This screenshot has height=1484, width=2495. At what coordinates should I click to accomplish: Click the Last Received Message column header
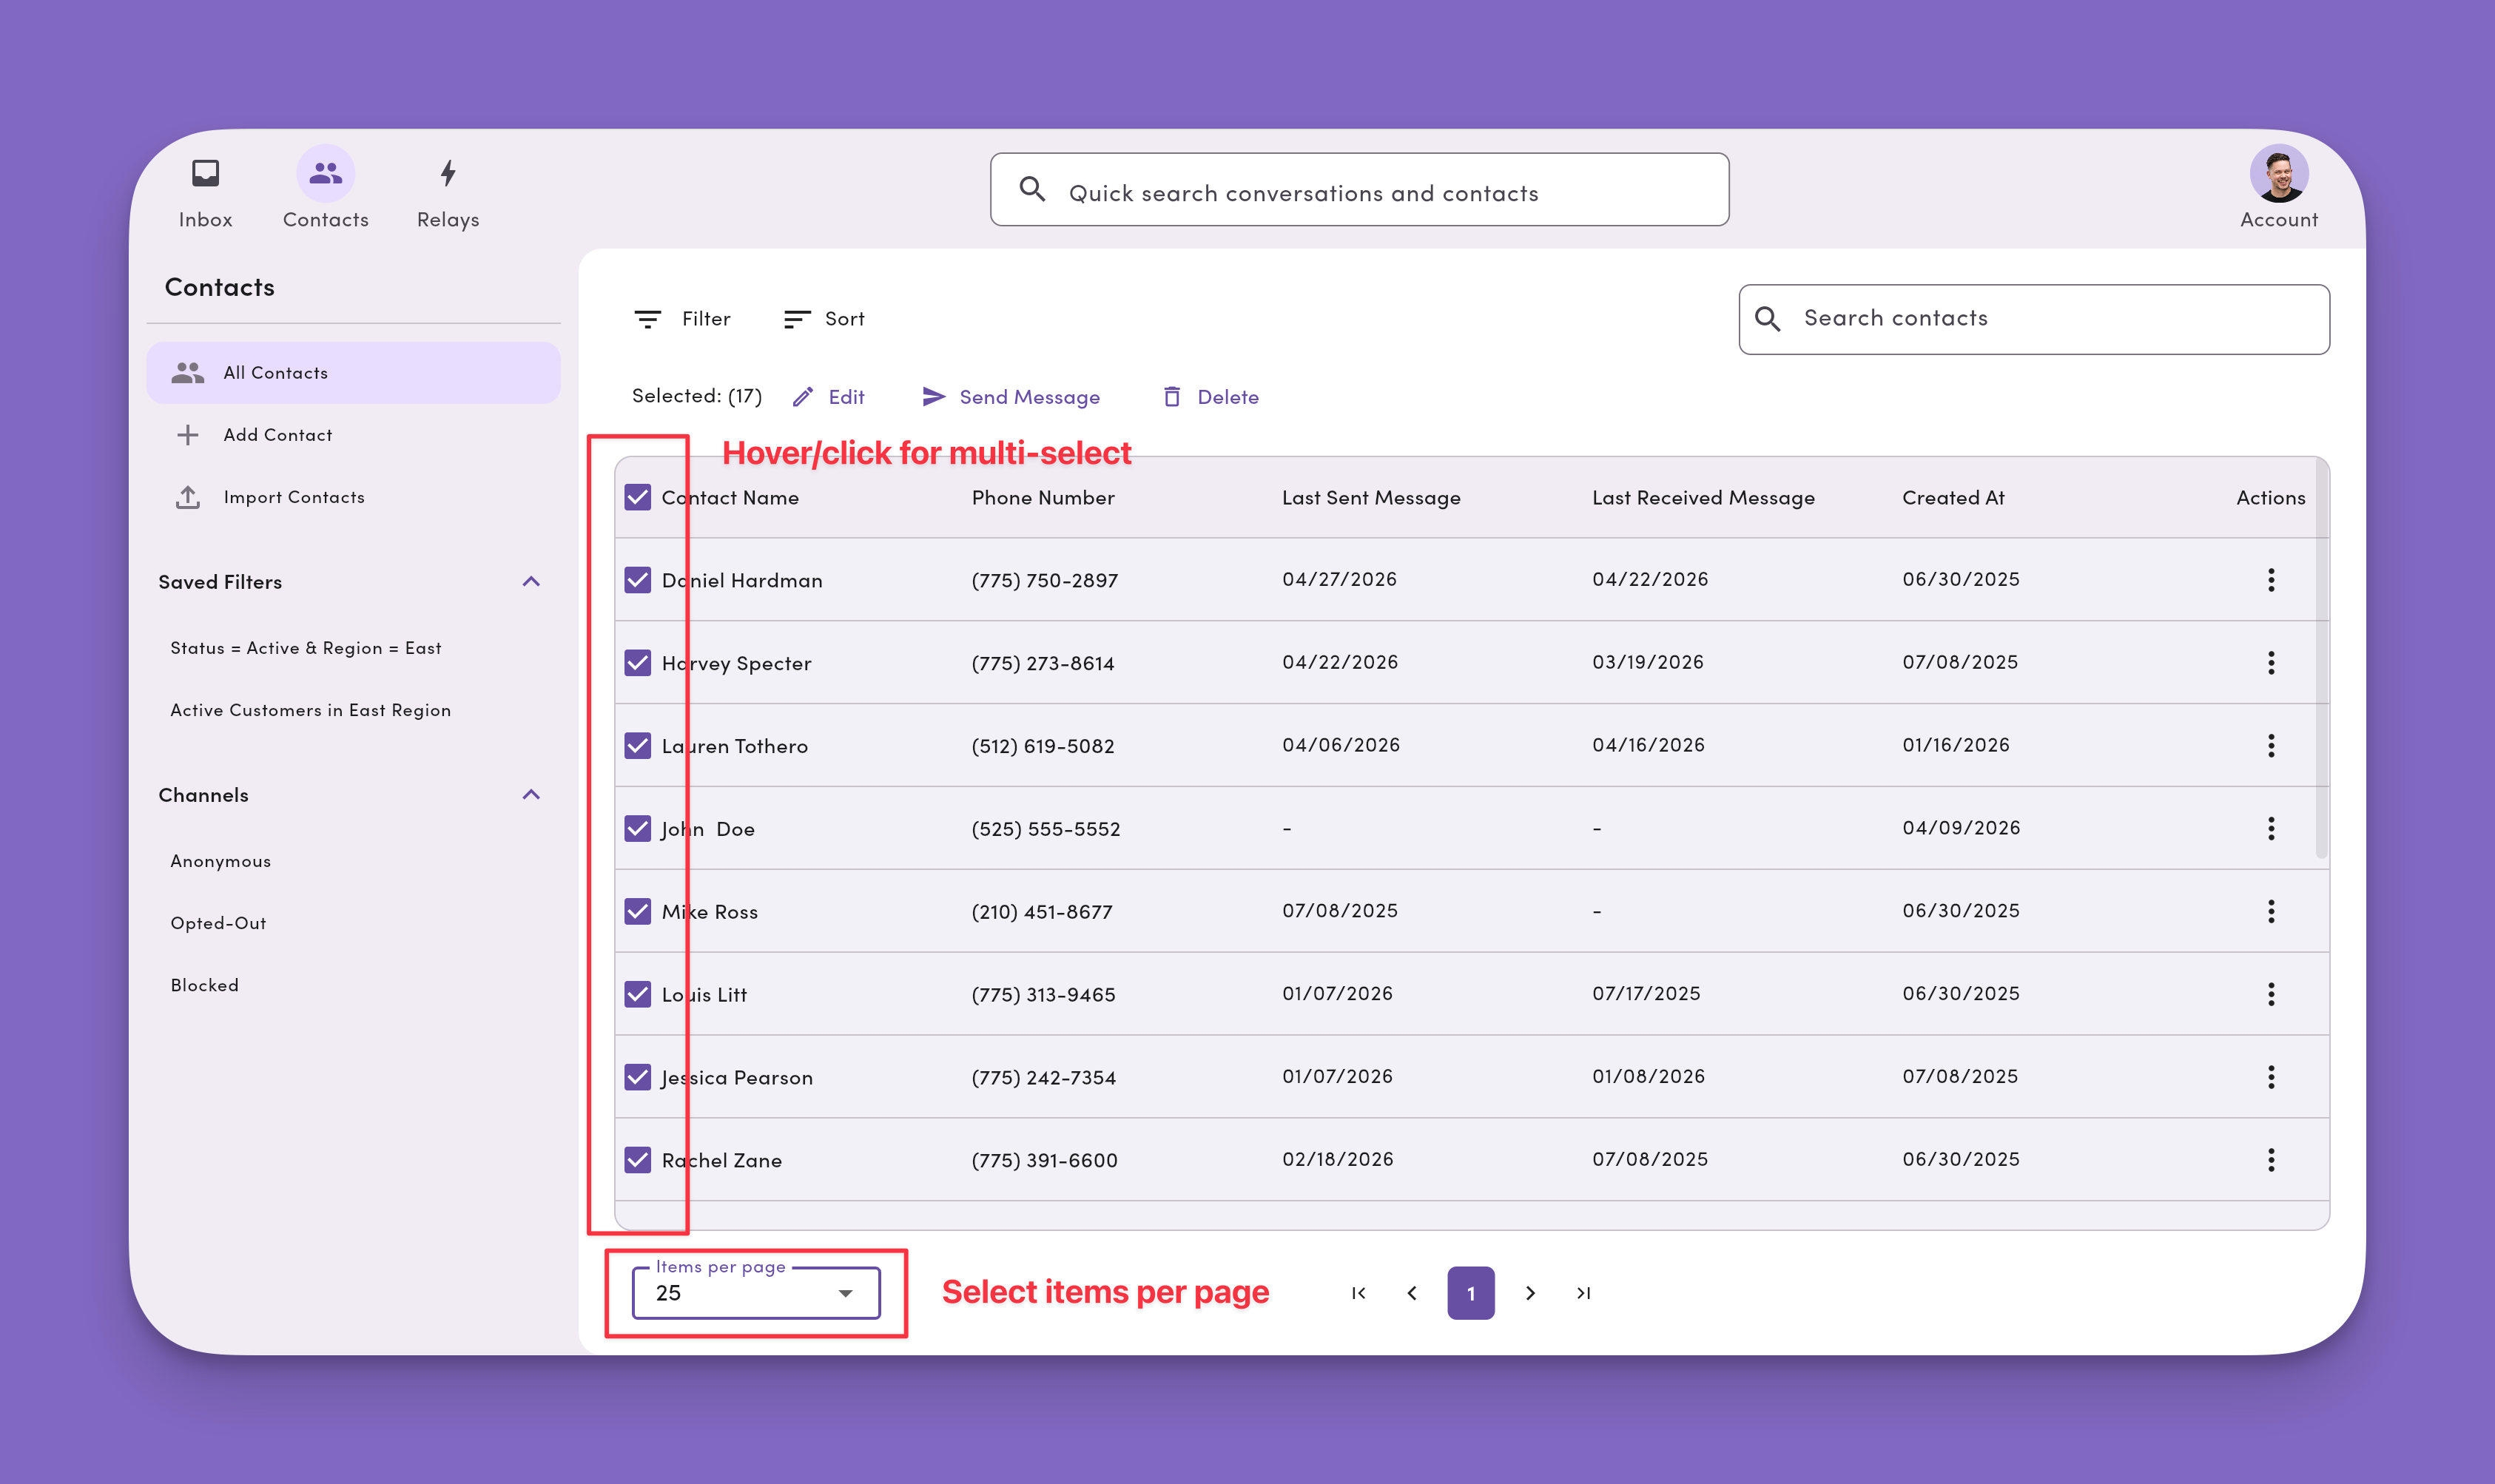1703,498
